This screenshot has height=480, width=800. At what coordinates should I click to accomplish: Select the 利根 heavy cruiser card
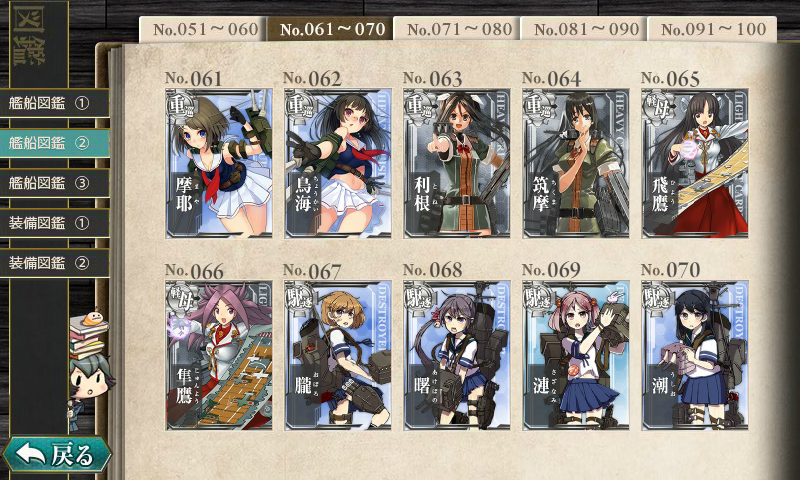coord(457,163)
